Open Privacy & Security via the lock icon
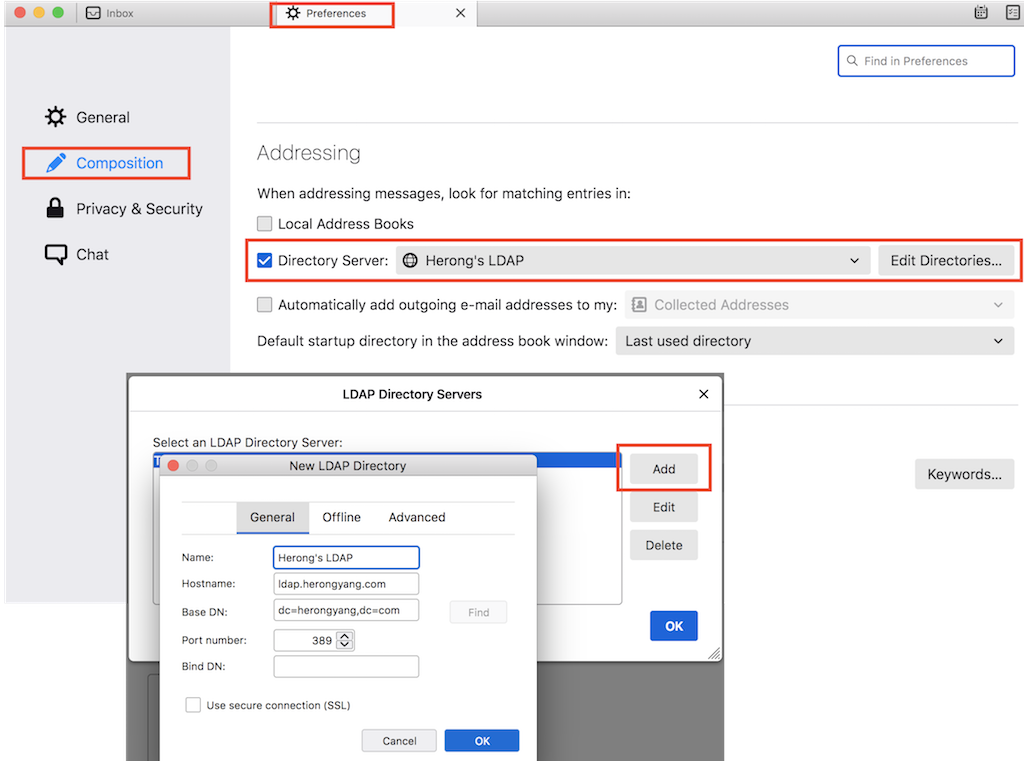The width and height of the screenshot is (1024, 761). 55,208
